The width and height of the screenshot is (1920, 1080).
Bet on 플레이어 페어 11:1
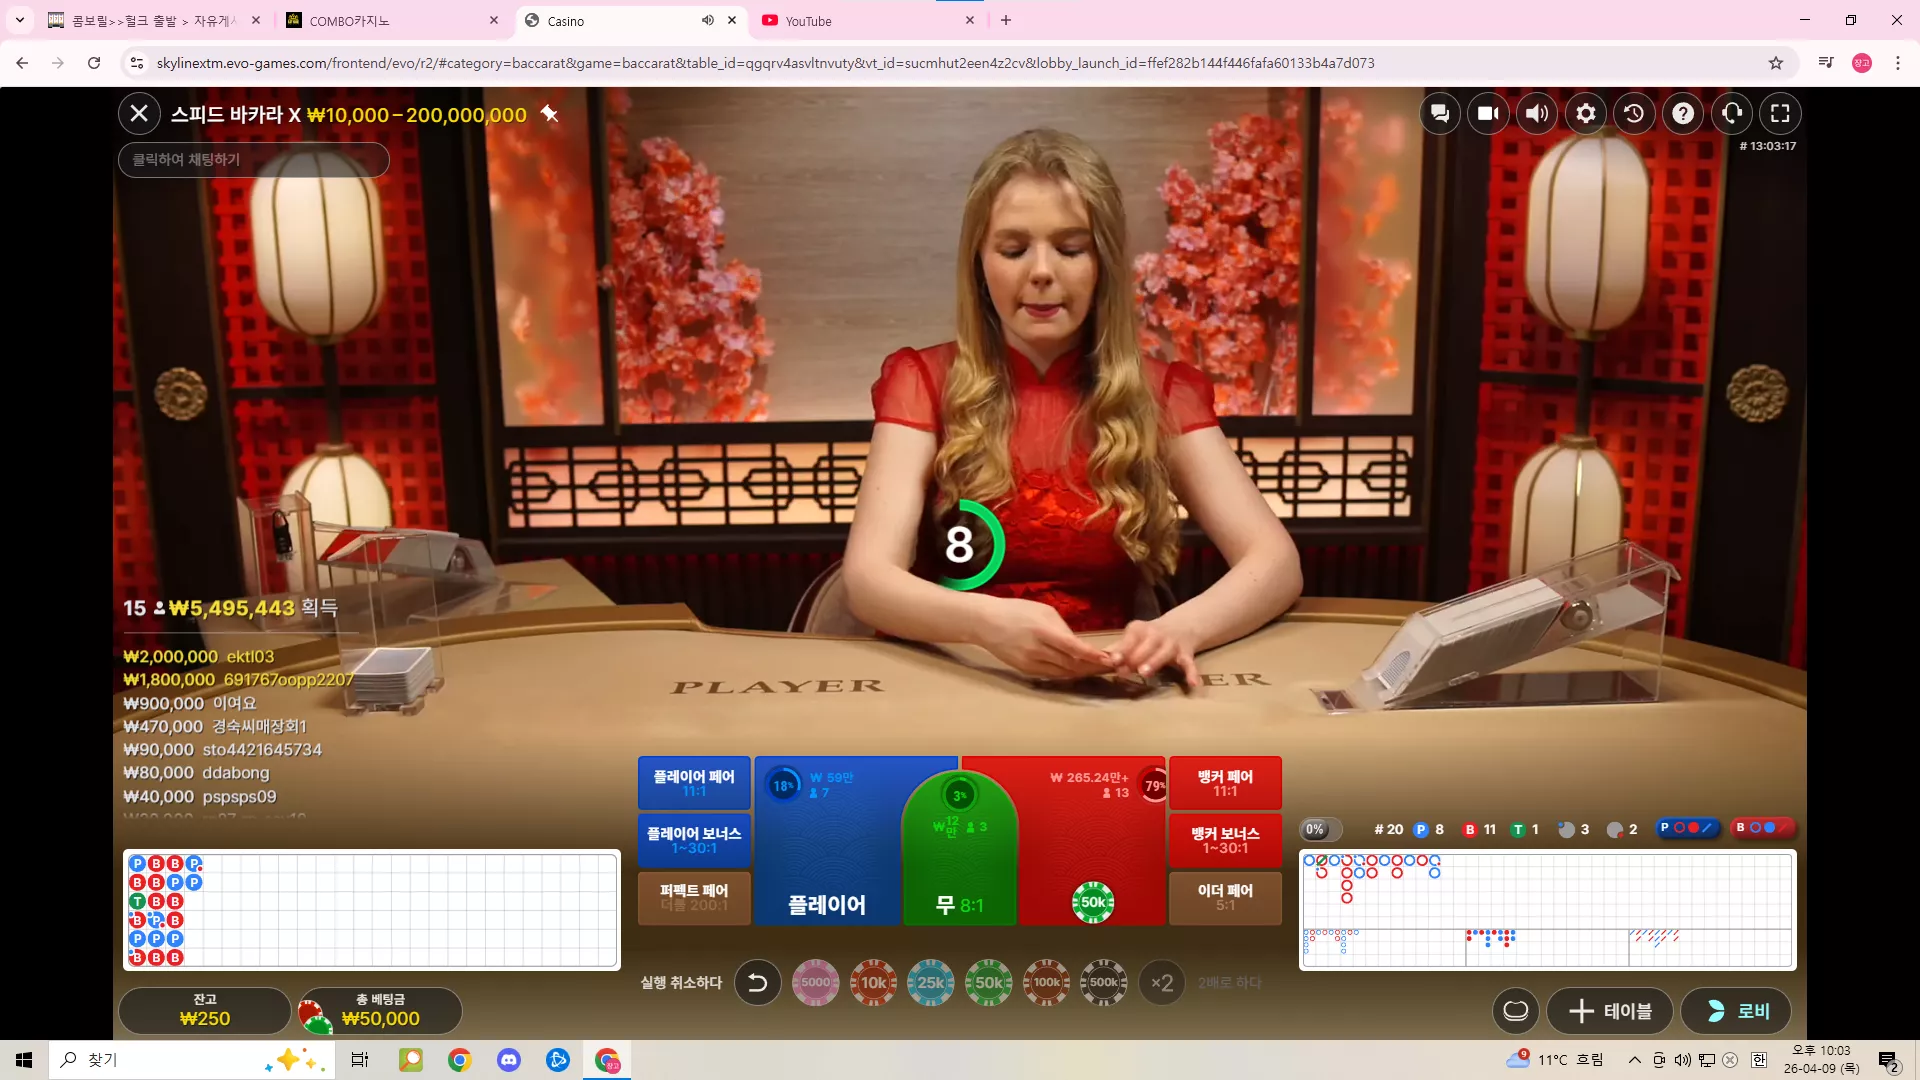[x=694, y=783]
